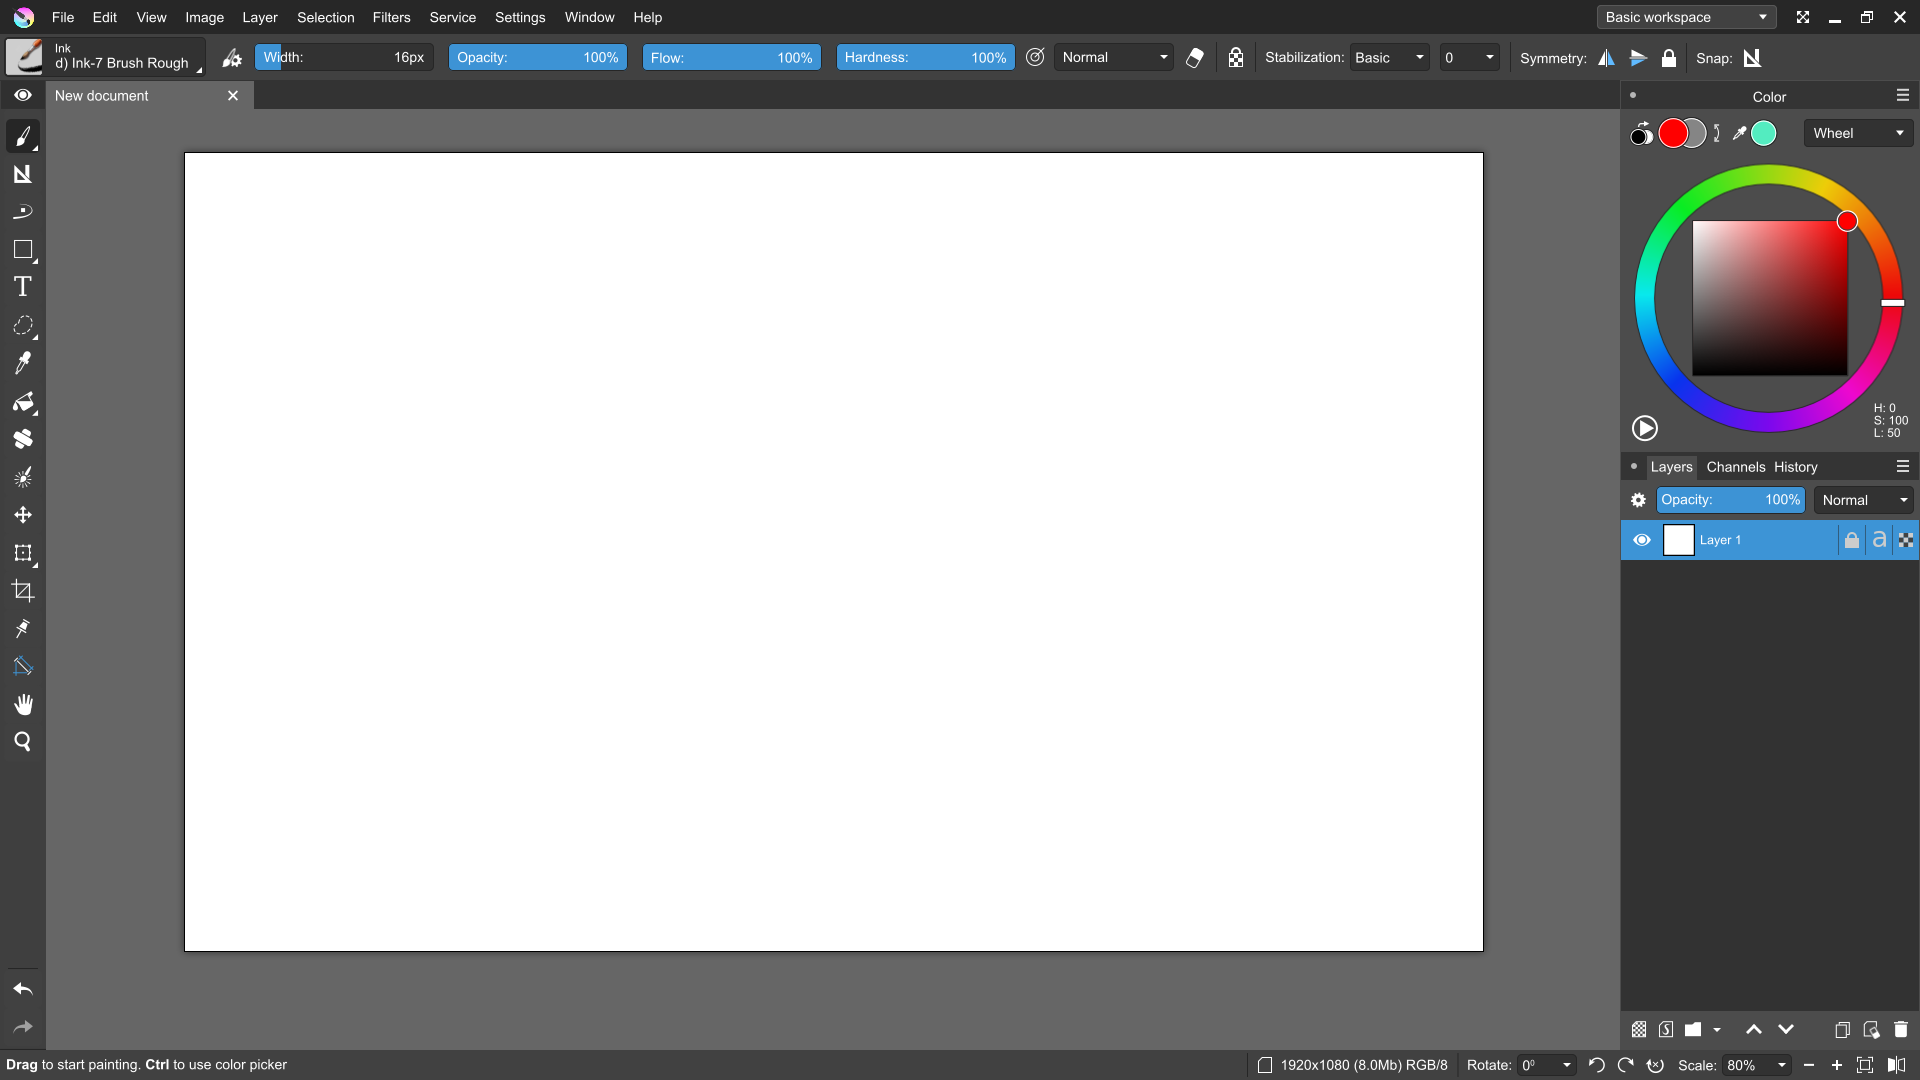Select the Text tool

click(22, 287)
